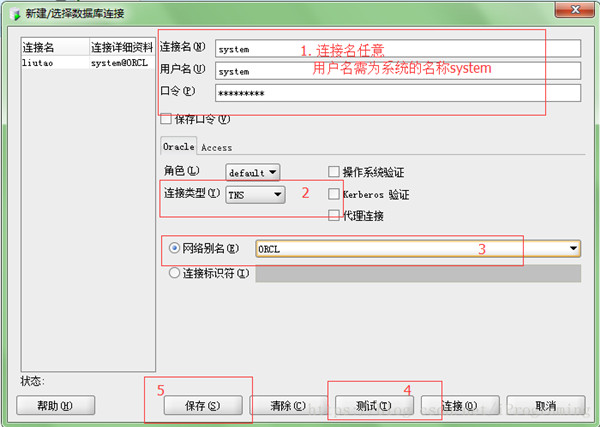Enable the 代理连接 checkbox

tap(334, 215)
